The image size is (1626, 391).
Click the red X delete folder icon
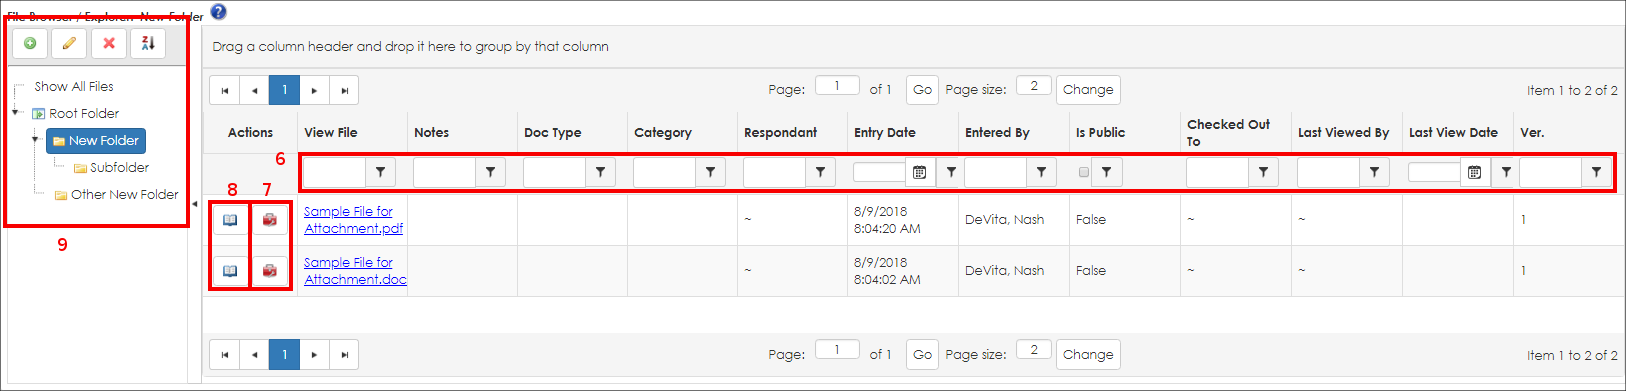109,43
